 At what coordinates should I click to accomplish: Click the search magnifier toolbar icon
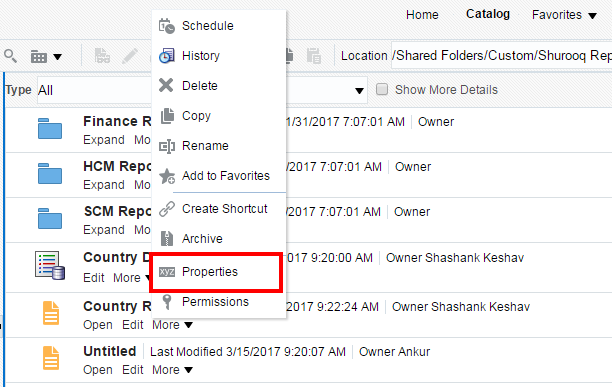(x=11, y=56)
